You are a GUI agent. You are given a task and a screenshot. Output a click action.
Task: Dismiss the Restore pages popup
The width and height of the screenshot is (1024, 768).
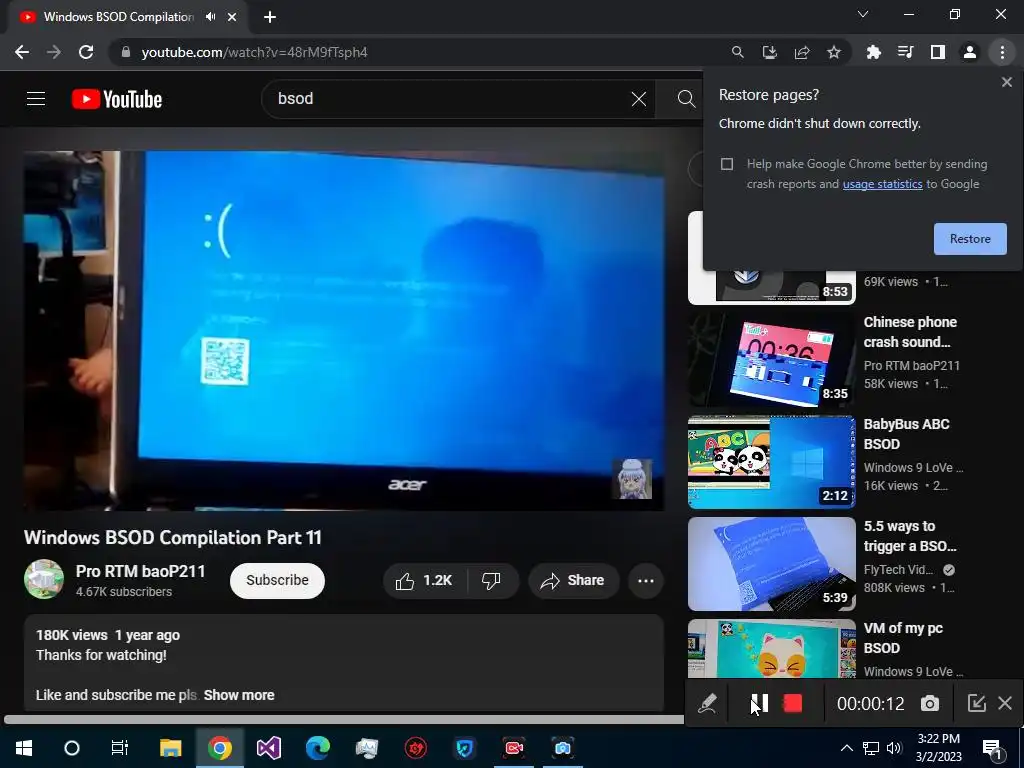coord(1006,82)
